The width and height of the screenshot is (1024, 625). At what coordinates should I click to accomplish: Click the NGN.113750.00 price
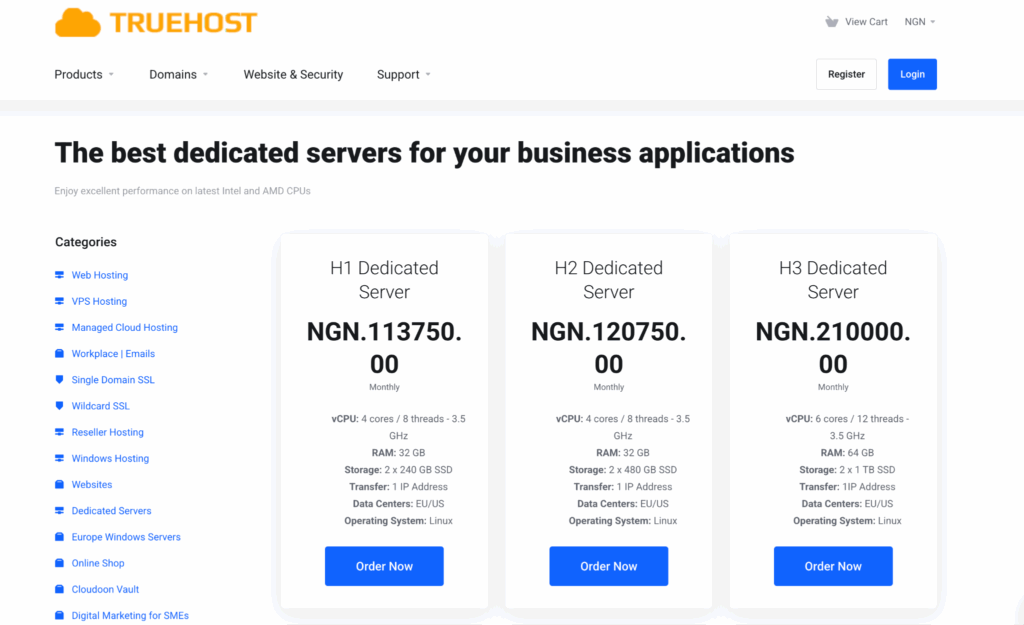(x=384, y=347)
